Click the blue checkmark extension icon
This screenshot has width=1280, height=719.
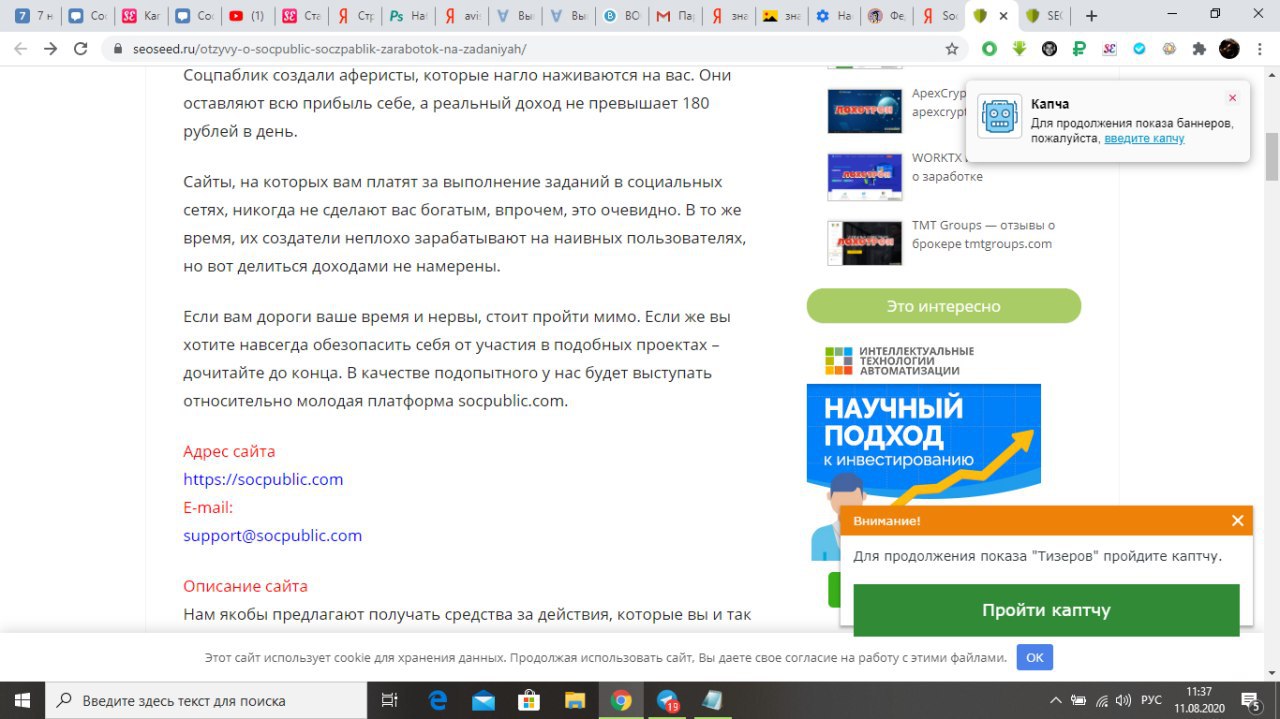point(1139,48)
